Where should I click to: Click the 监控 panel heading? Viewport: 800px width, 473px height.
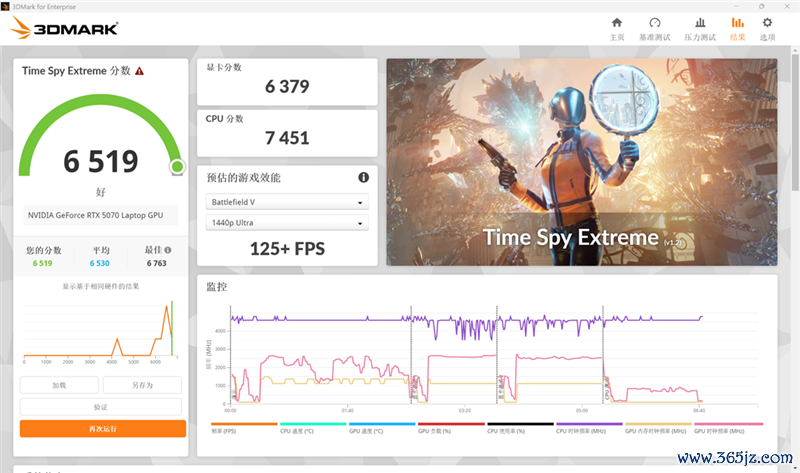tap(216, 287)
